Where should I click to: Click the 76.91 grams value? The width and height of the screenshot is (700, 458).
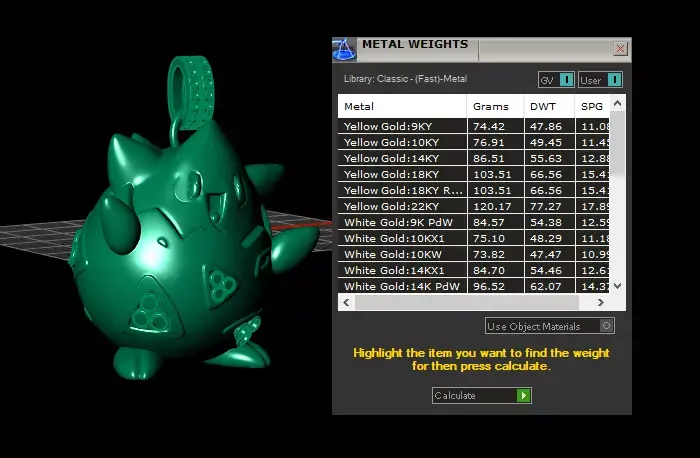489,142
